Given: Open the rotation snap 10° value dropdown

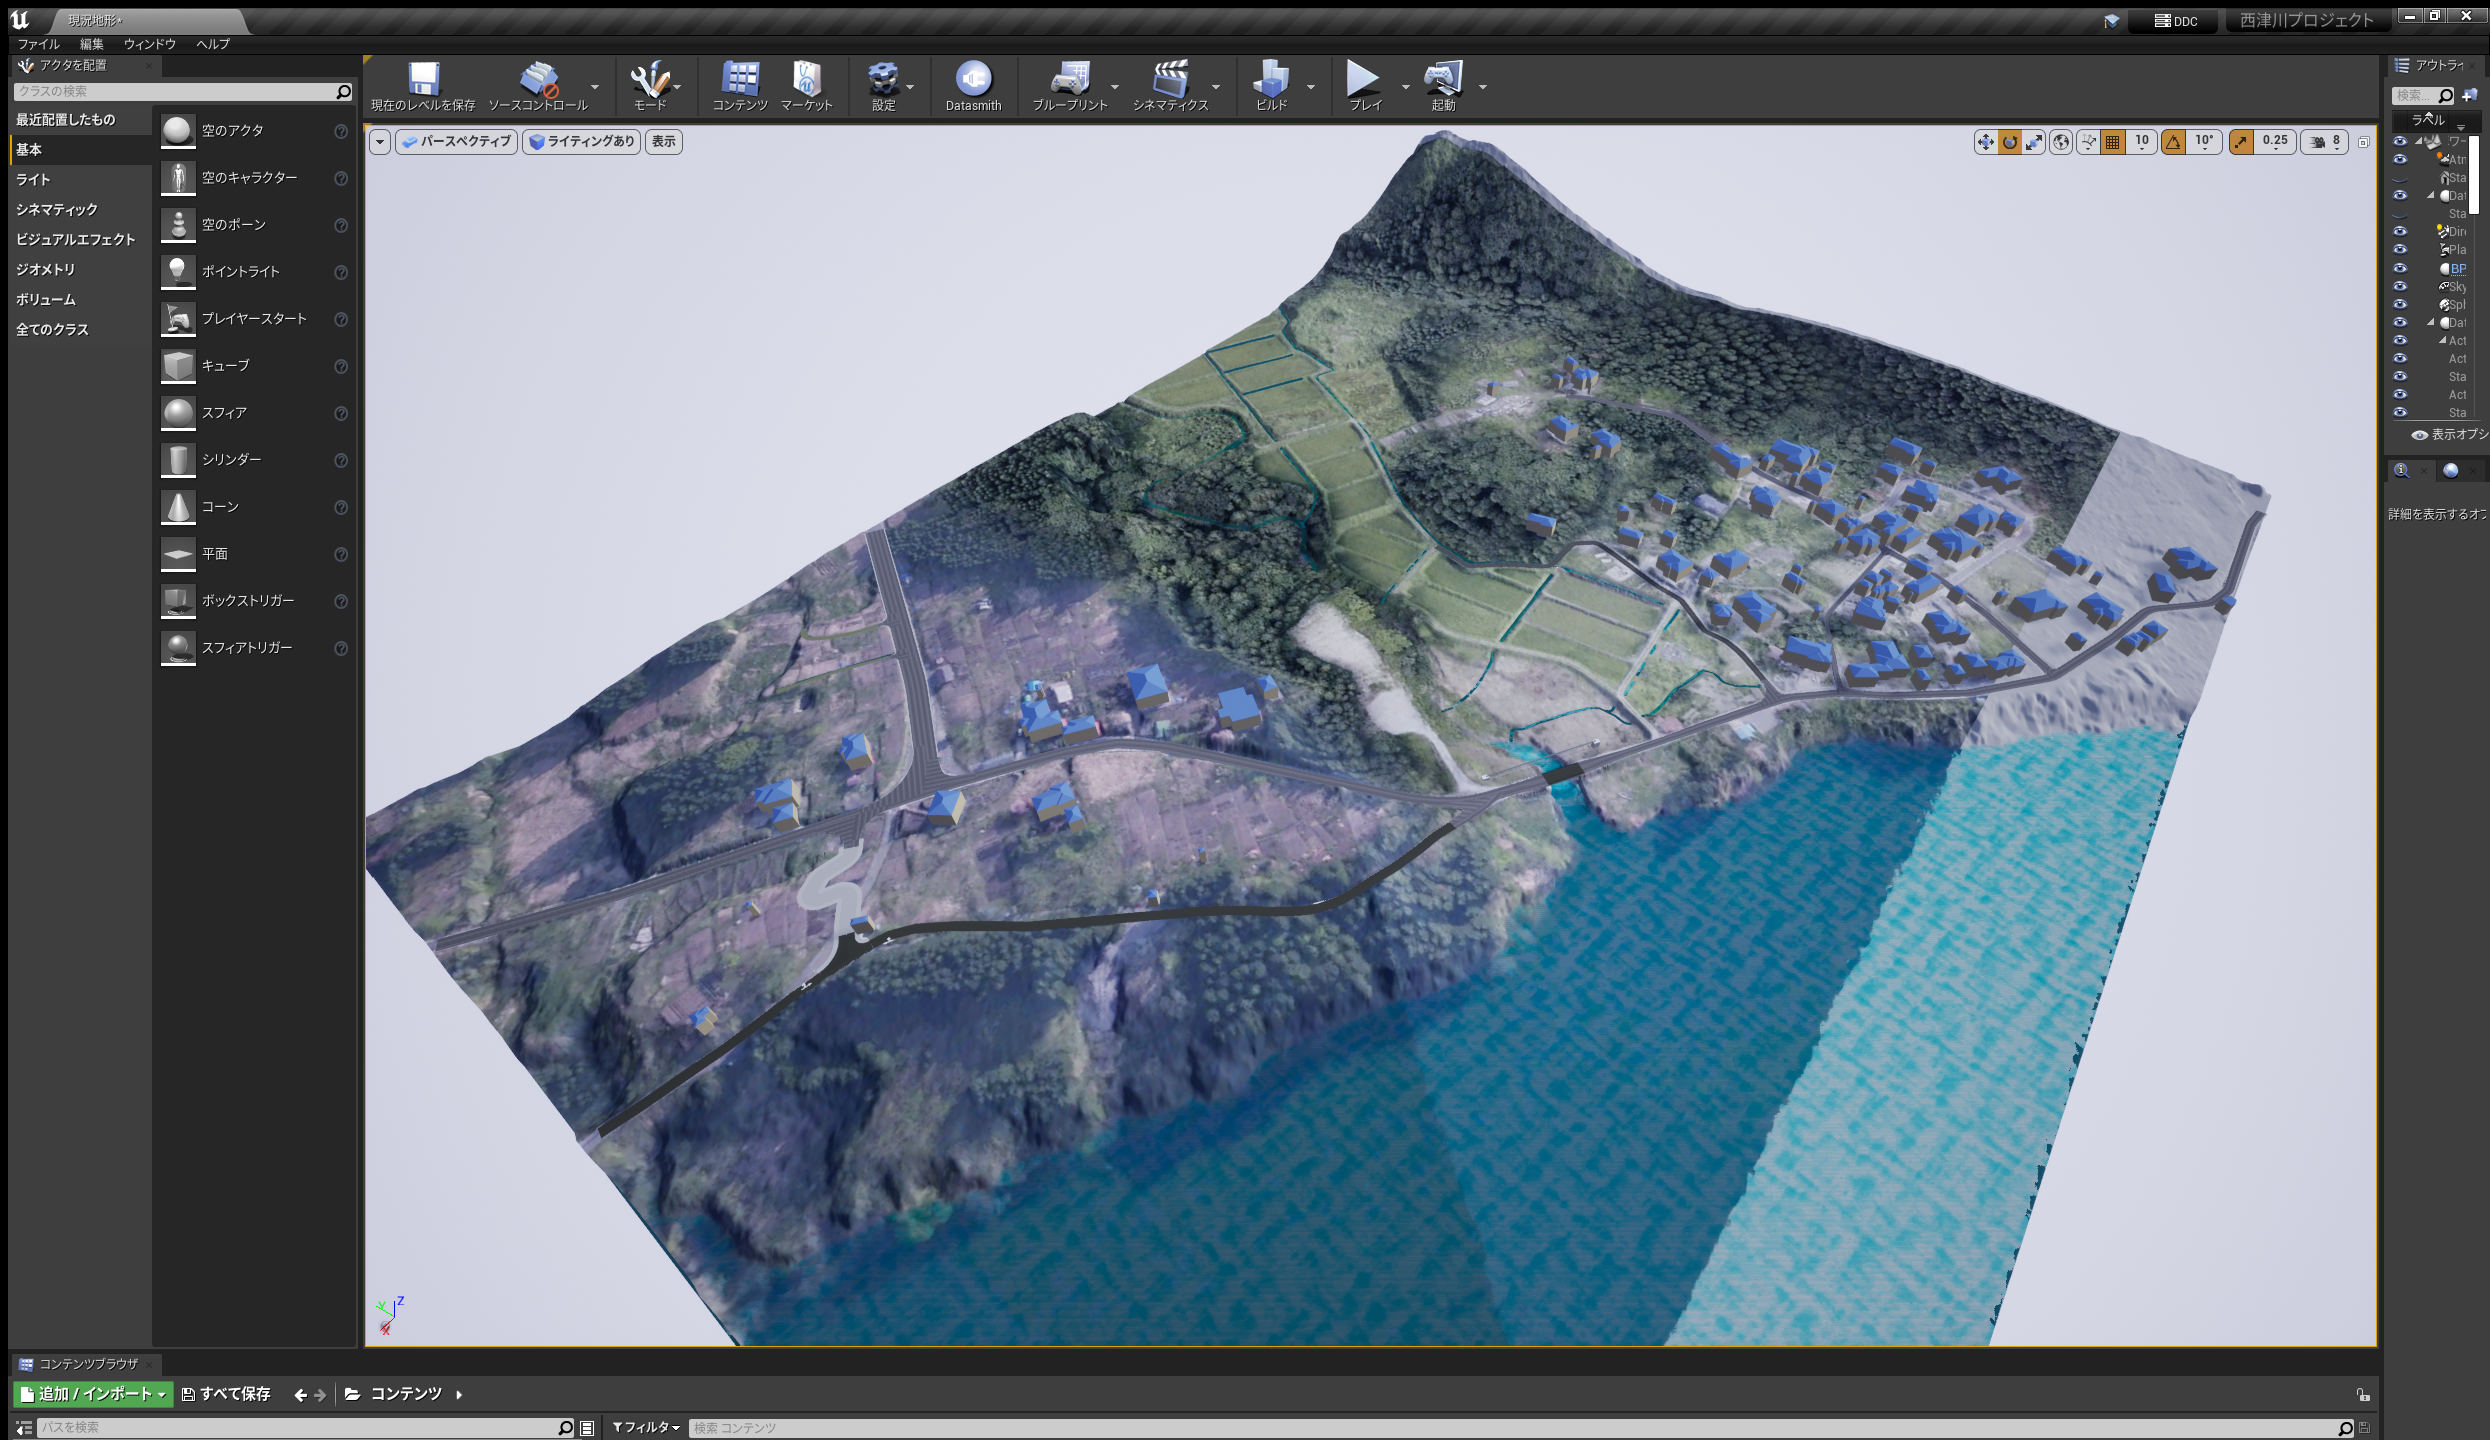Looking at the screenshot, I should pyautogui.click(x=2204, y=143).
